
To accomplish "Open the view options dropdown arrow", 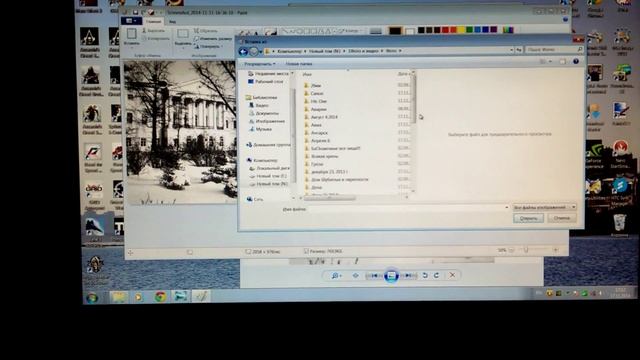I will [x=550, y=61].
